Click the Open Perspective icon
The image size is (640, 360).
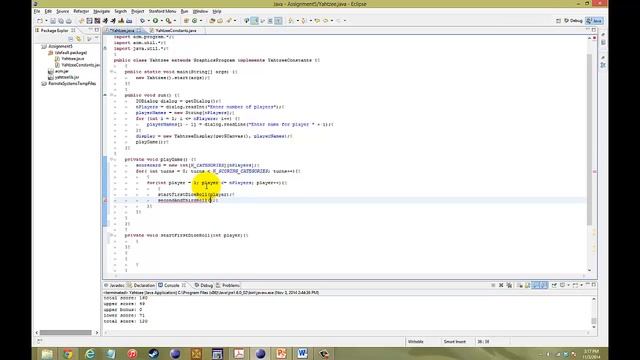(558, 21)
